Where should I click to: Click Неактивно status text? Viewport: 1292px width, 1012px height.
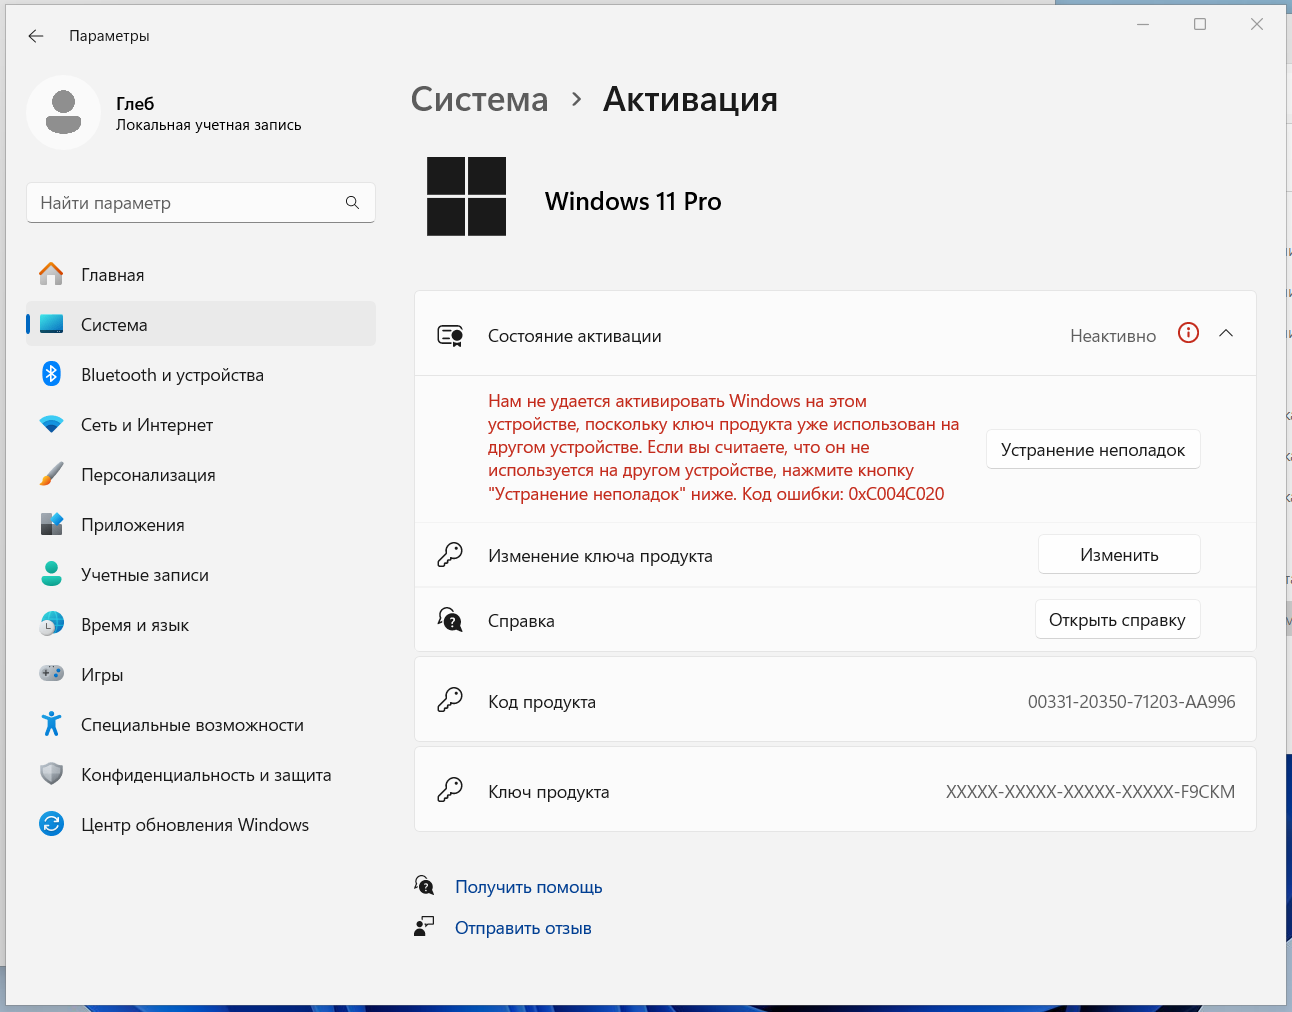1113,336
